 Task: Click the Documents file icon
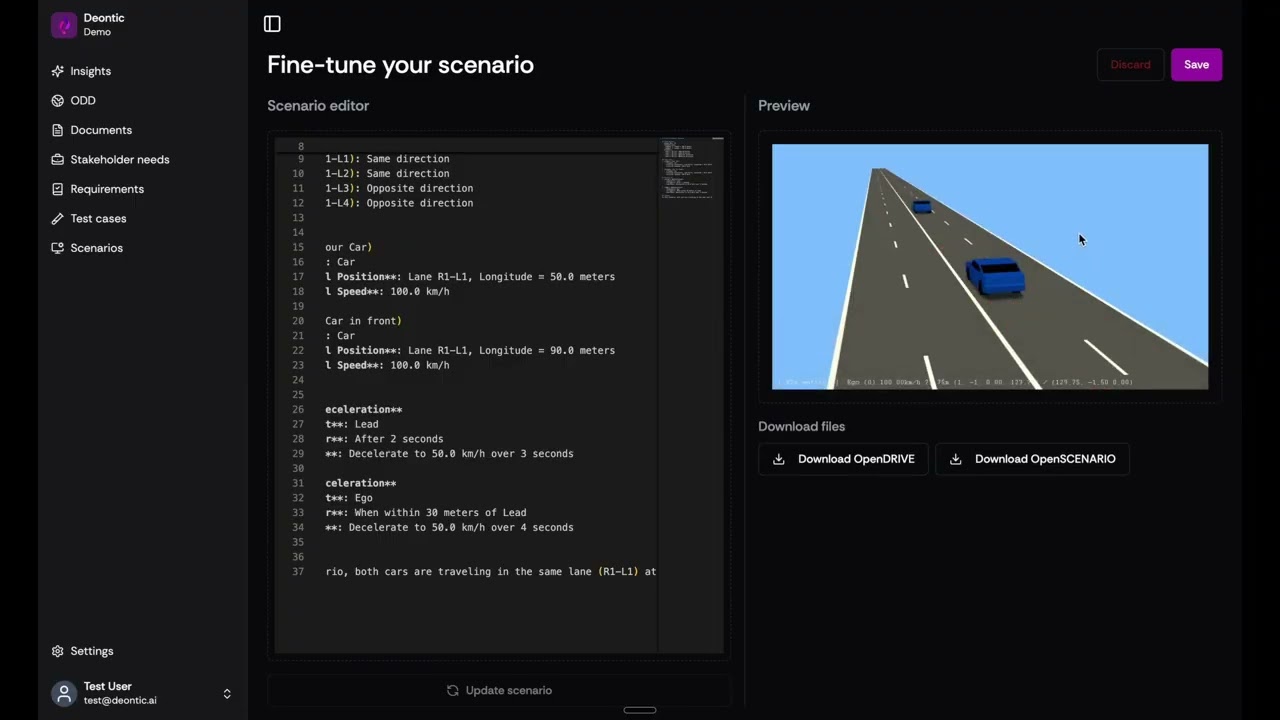click(58, 130)
